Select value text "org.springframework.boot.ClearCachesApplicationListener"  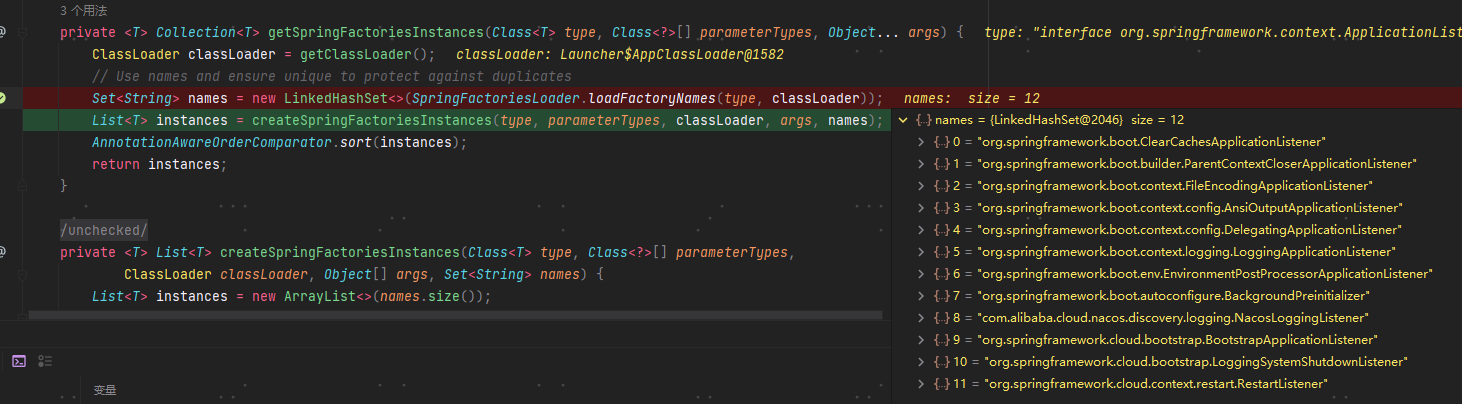(x=1151, y=142)
